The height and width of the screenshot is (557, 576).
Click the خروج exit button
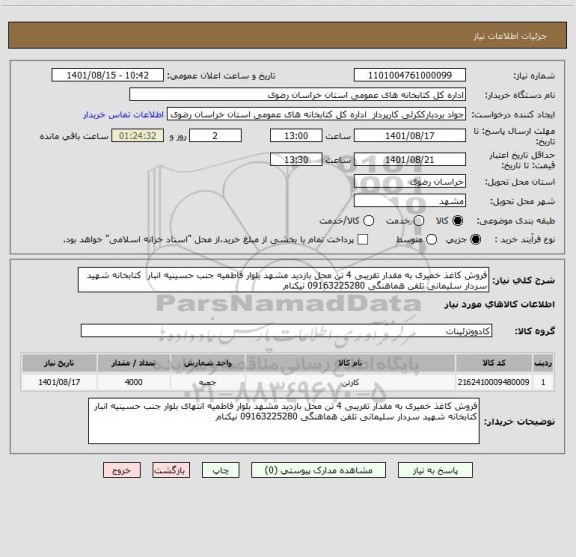(x=122, y=470)
